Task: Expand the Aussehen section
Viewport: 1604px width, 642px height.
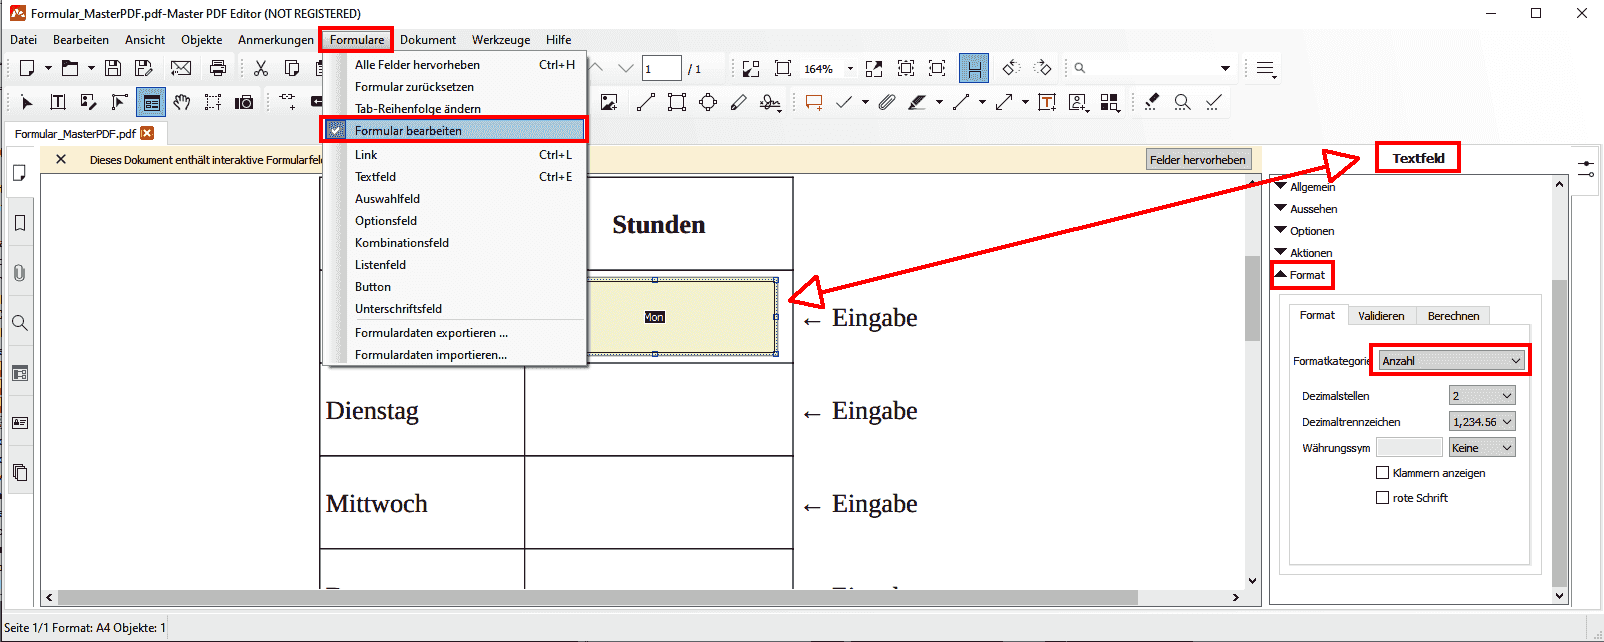Action: coord(1312,209)
